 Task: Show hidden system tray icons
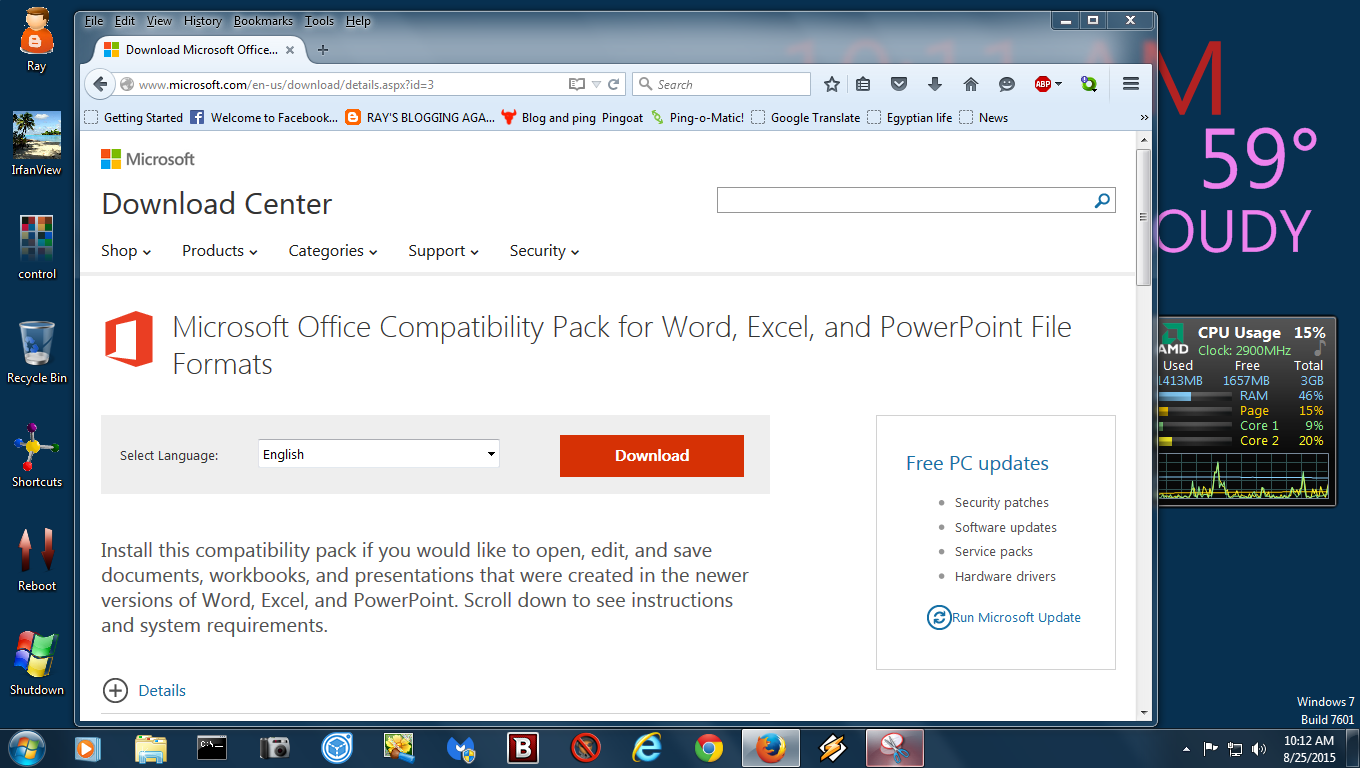(1186, 748)
